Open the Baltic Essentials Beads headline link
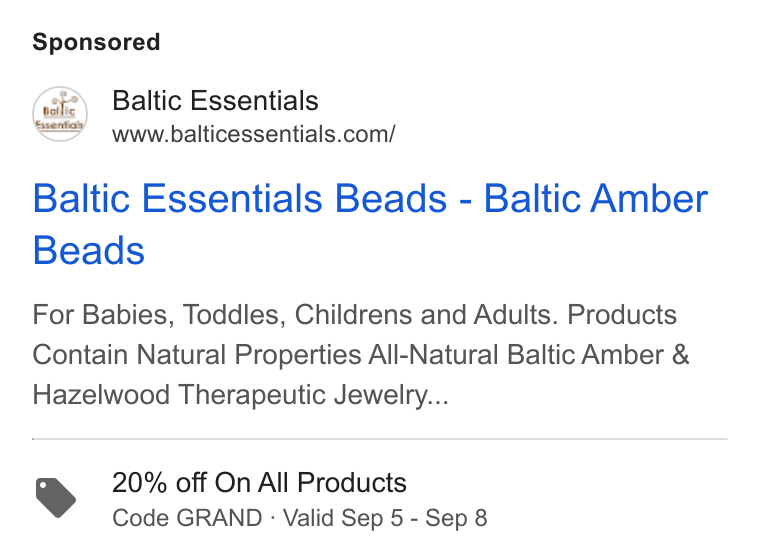The height and width of the screenshot is (556, 760). [x=370, y=224]
